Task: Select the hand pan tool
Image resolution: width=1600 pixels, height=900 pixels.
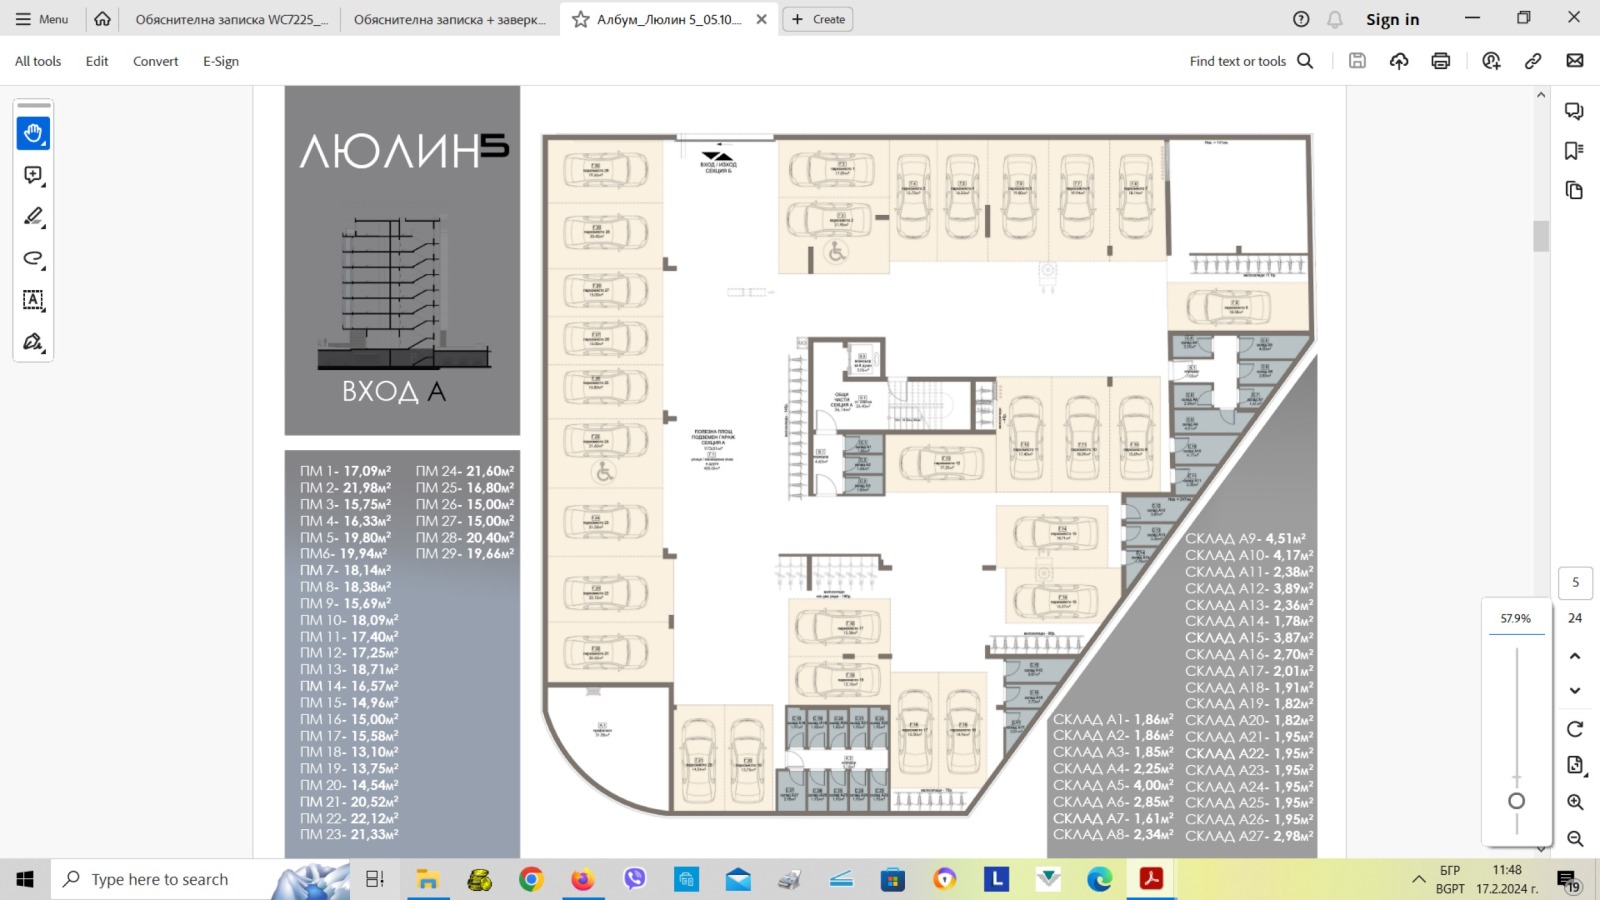Action: coord(33,133)
